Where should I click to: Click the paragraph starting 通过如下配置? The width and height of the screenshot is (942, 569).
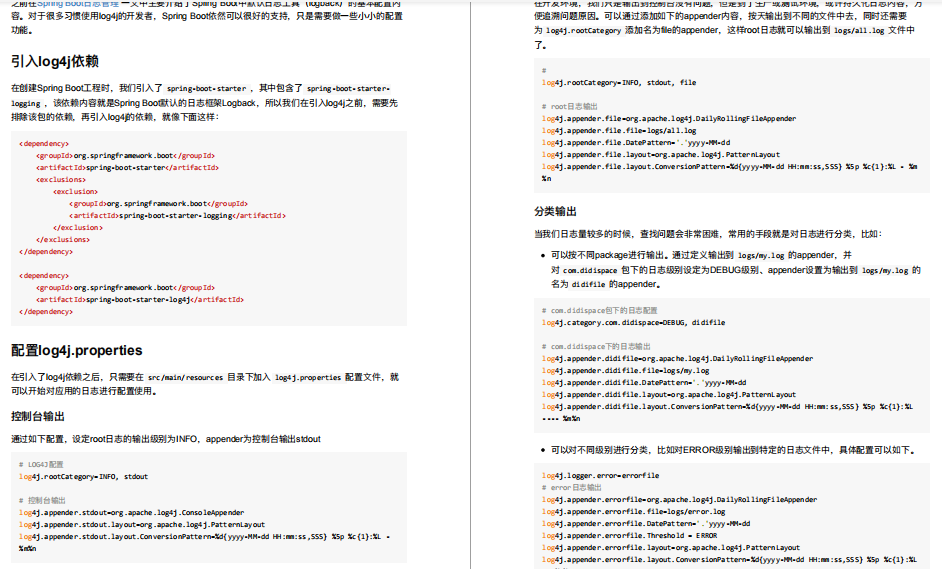pos(166,439)
